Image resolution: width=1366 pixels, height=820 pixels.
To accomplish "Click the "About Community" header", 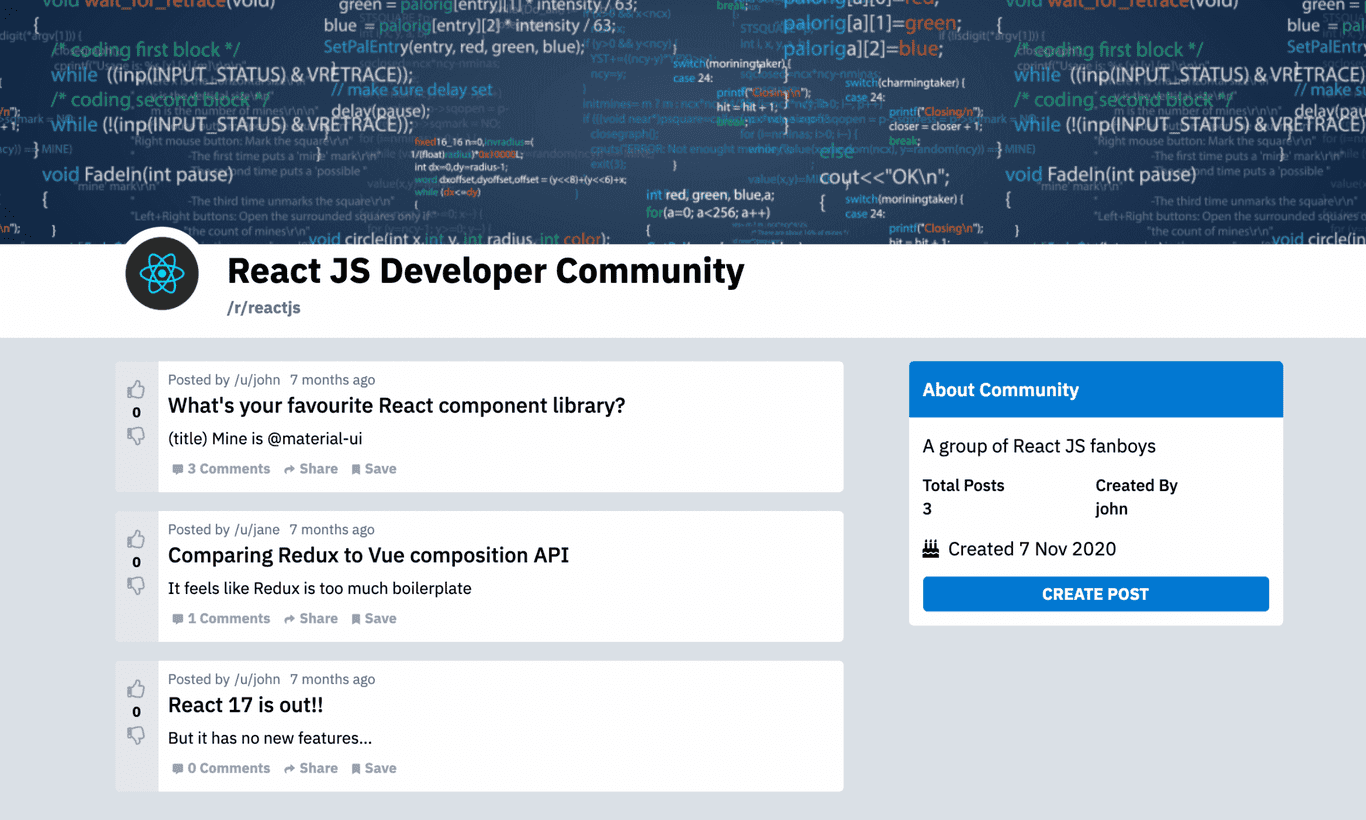I will (x=1095, y=389).
